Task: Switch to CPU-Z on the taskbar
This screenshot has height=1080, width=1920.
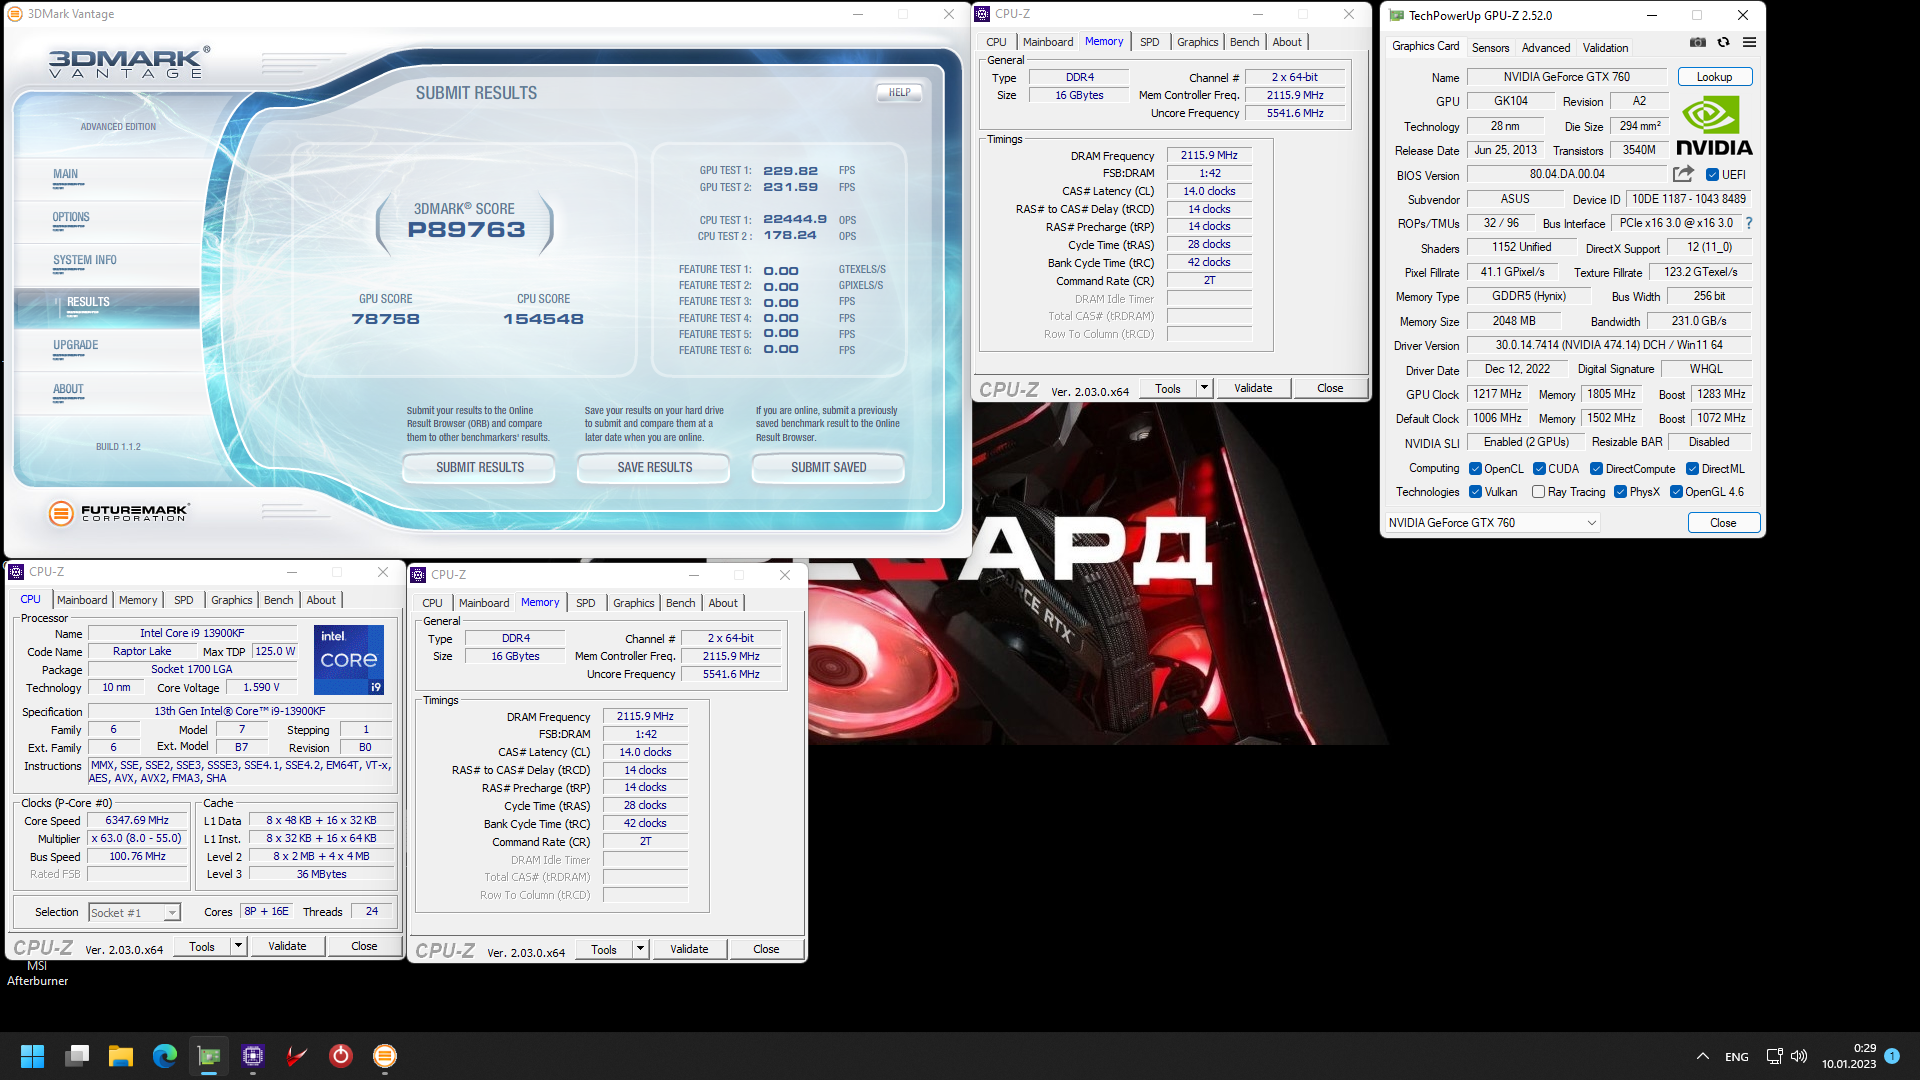Action: 253,1056
